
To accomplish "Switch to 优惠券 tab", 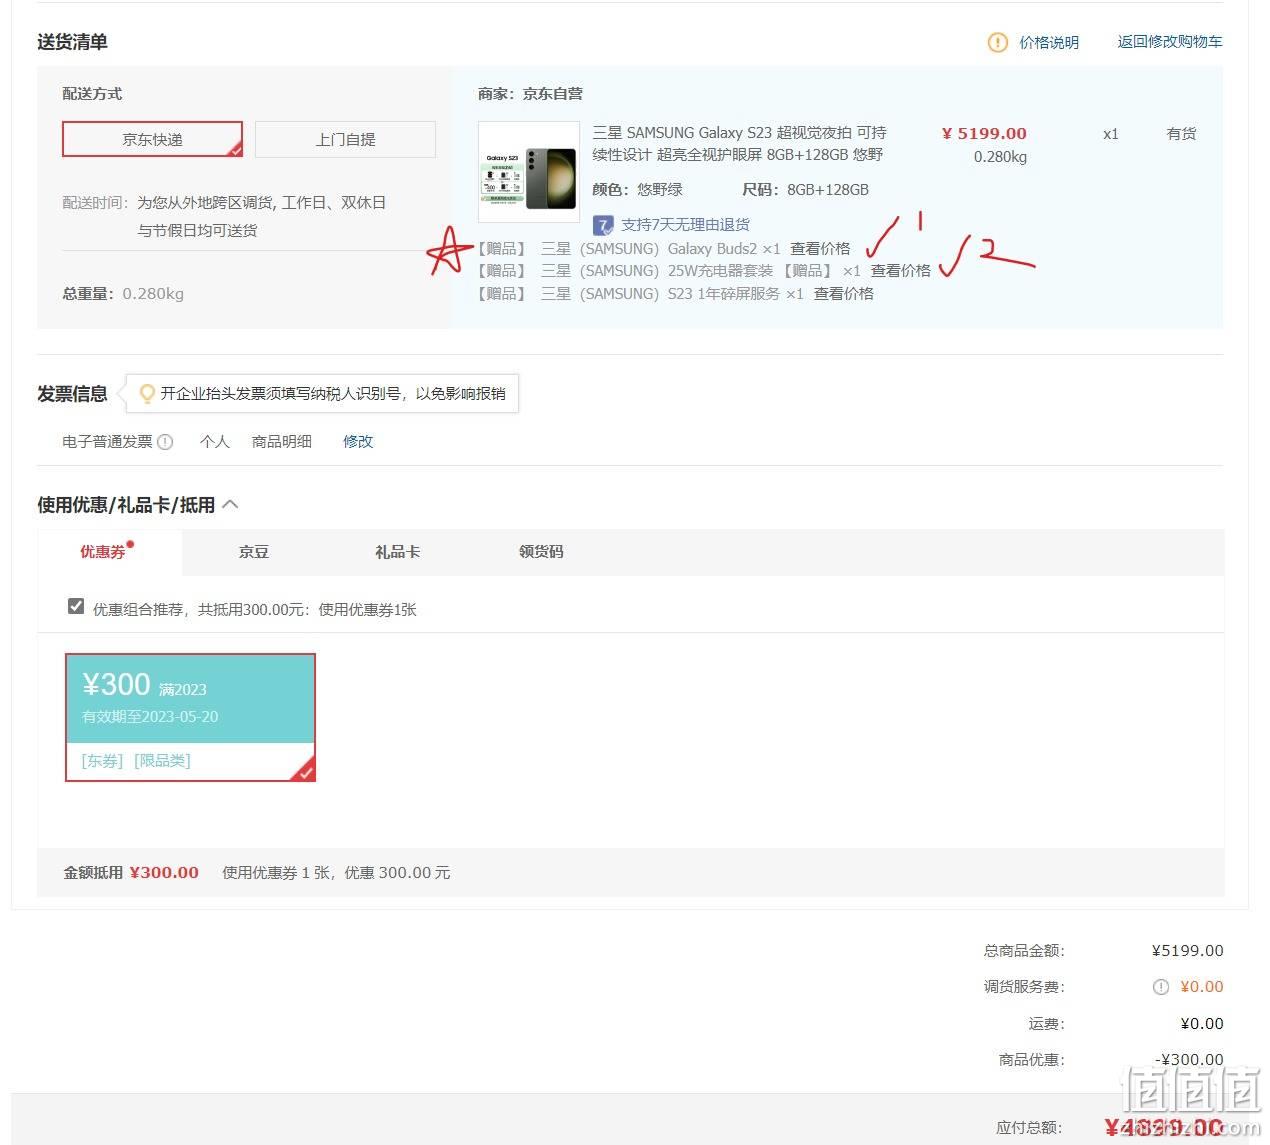I will (x=103, y=551).
